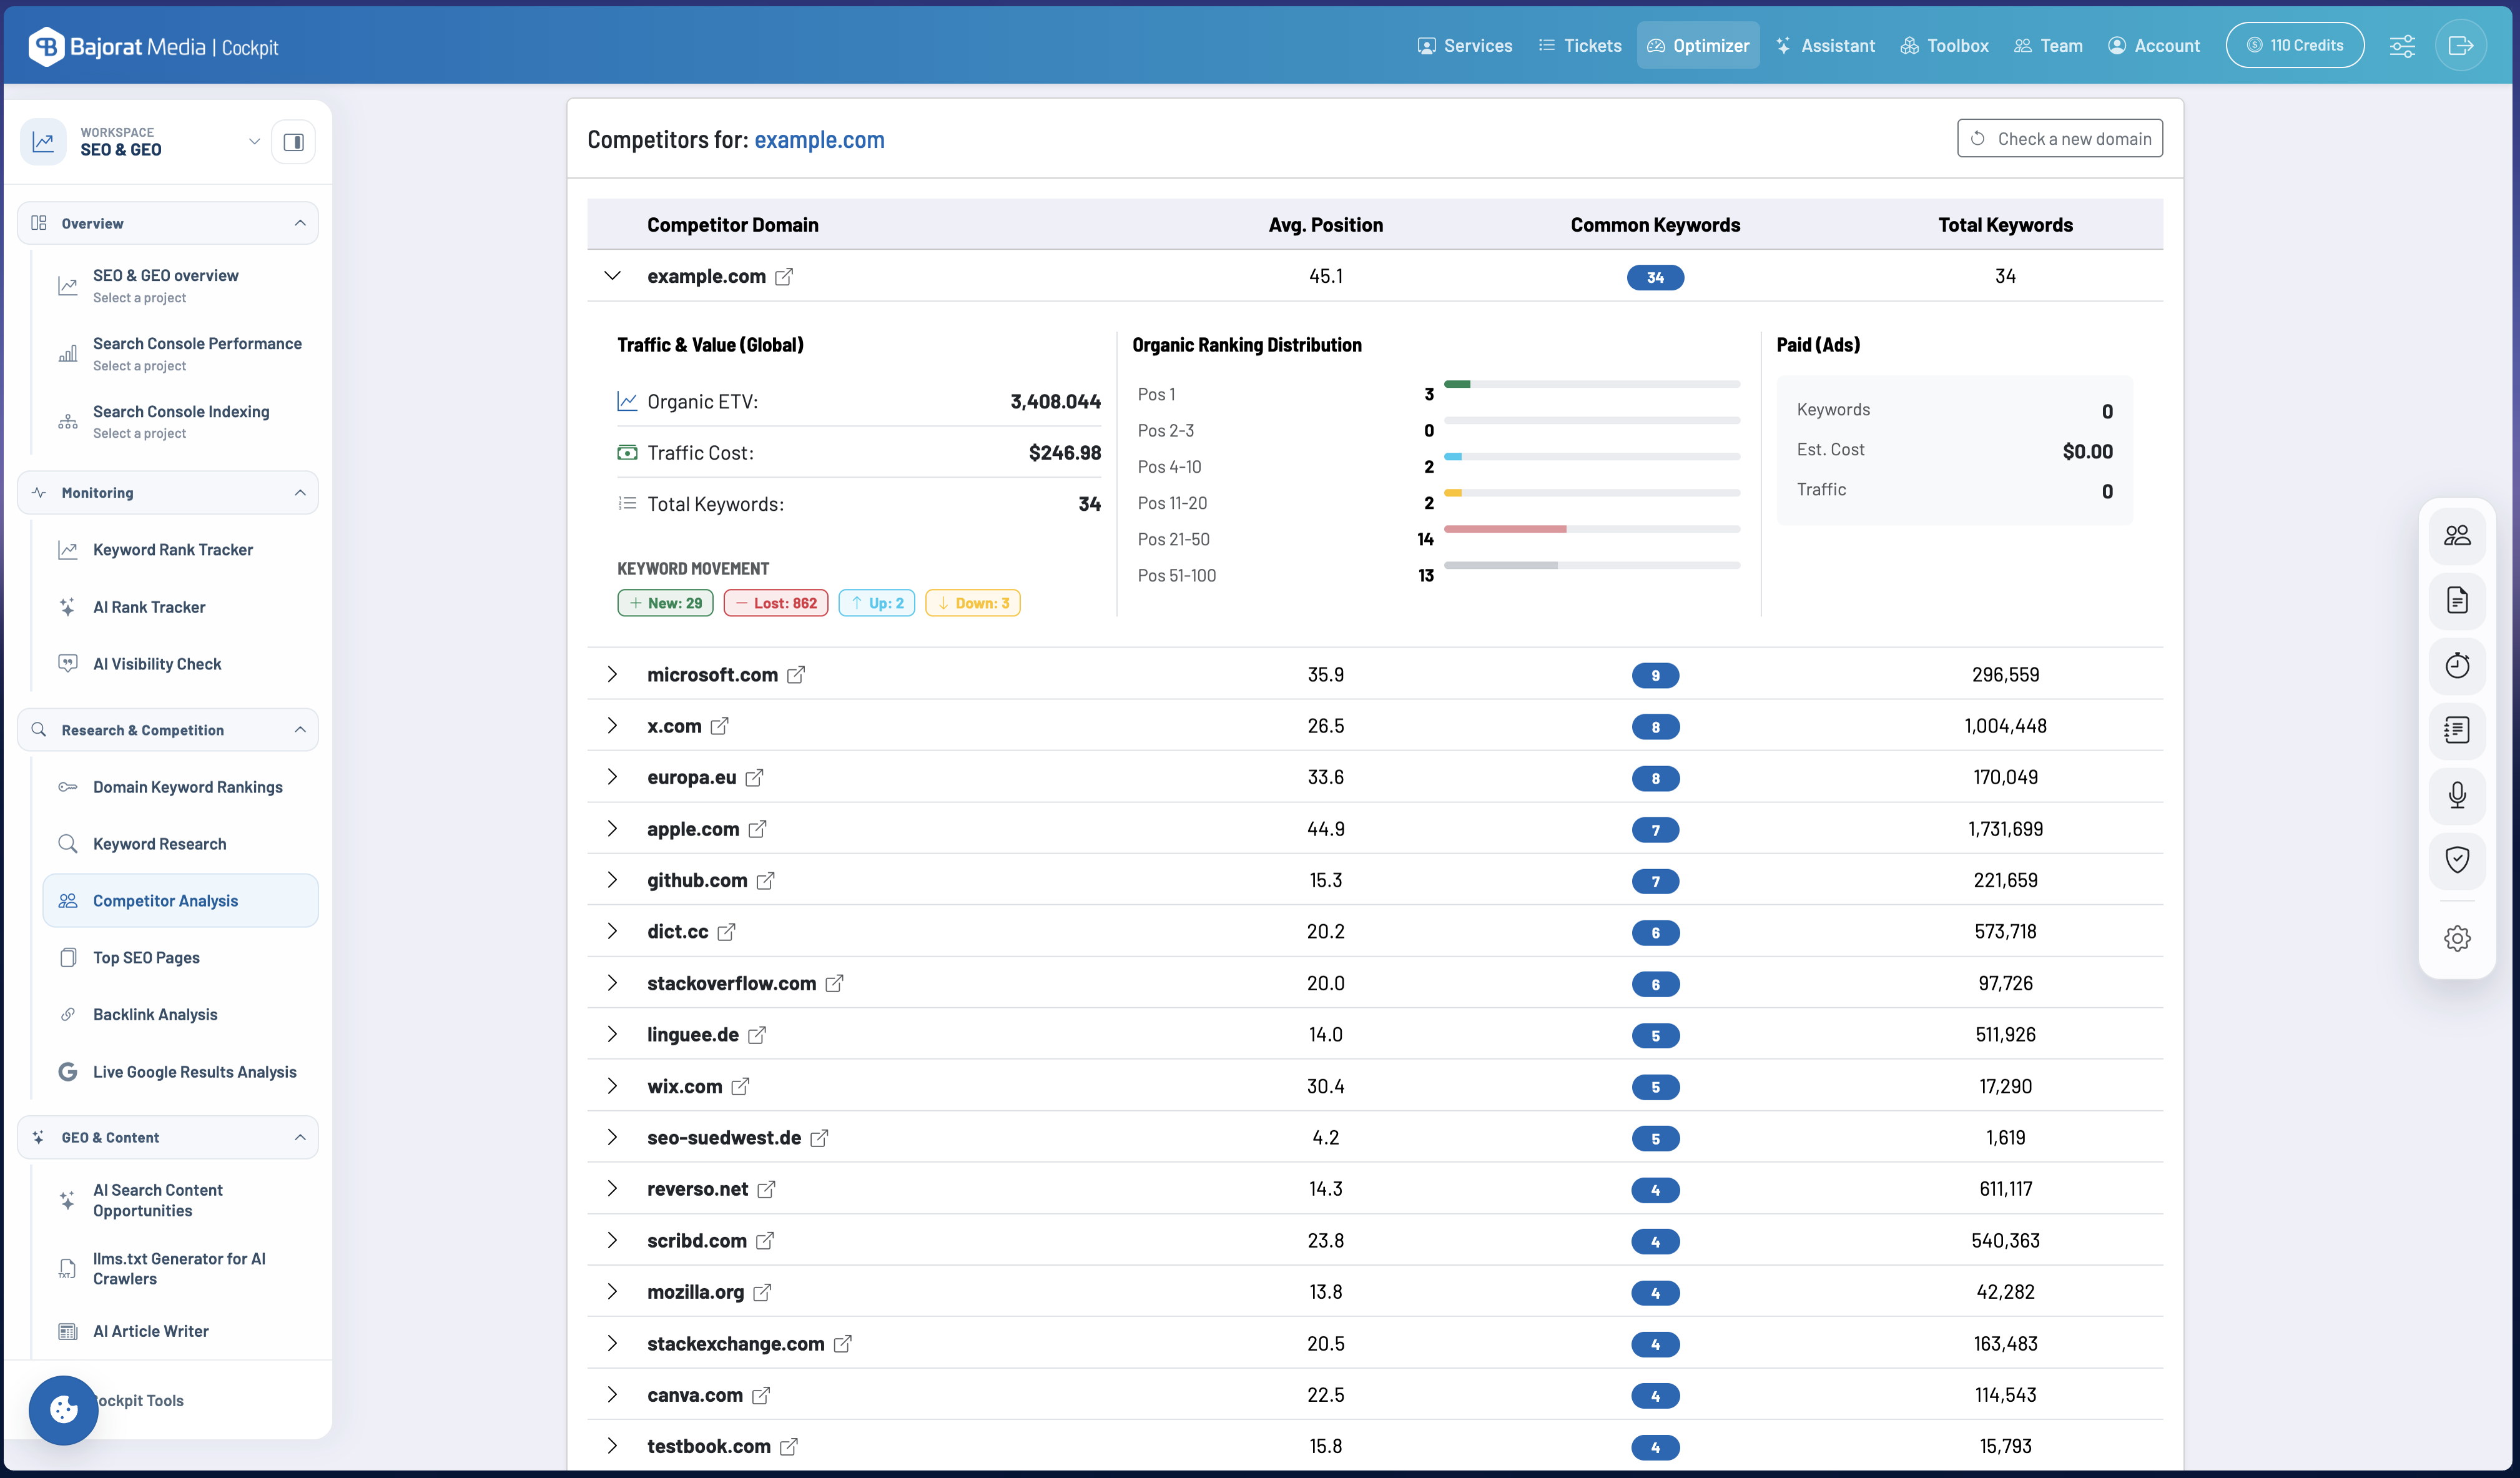Expand the microsoft.com competitor row
Screen dimensions: 2520x1478
point(612,675)
